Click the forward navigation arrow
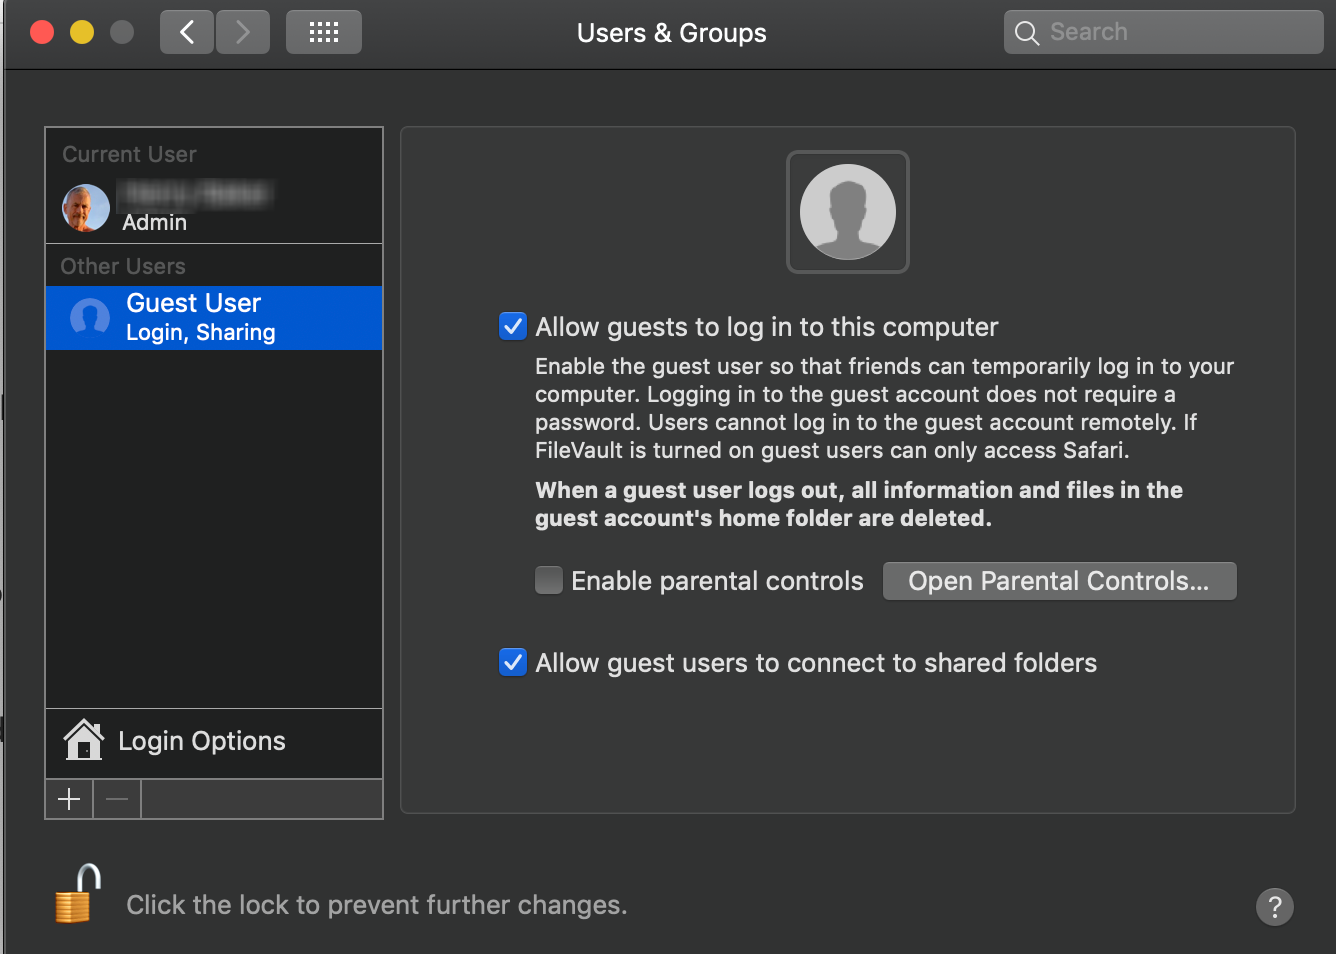Screen dimensions: 1336x954 coord(243,33)
